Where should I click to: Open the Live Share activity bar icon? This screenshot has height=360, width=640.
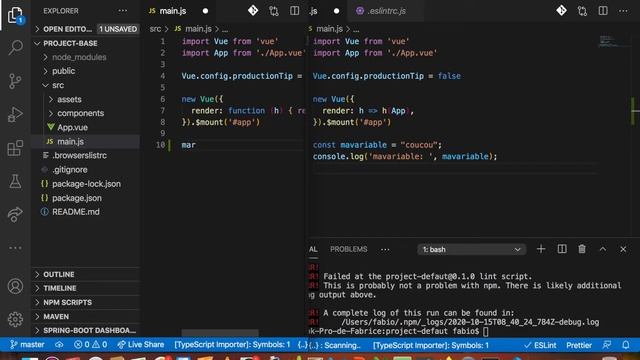click(x=15, y=214)
